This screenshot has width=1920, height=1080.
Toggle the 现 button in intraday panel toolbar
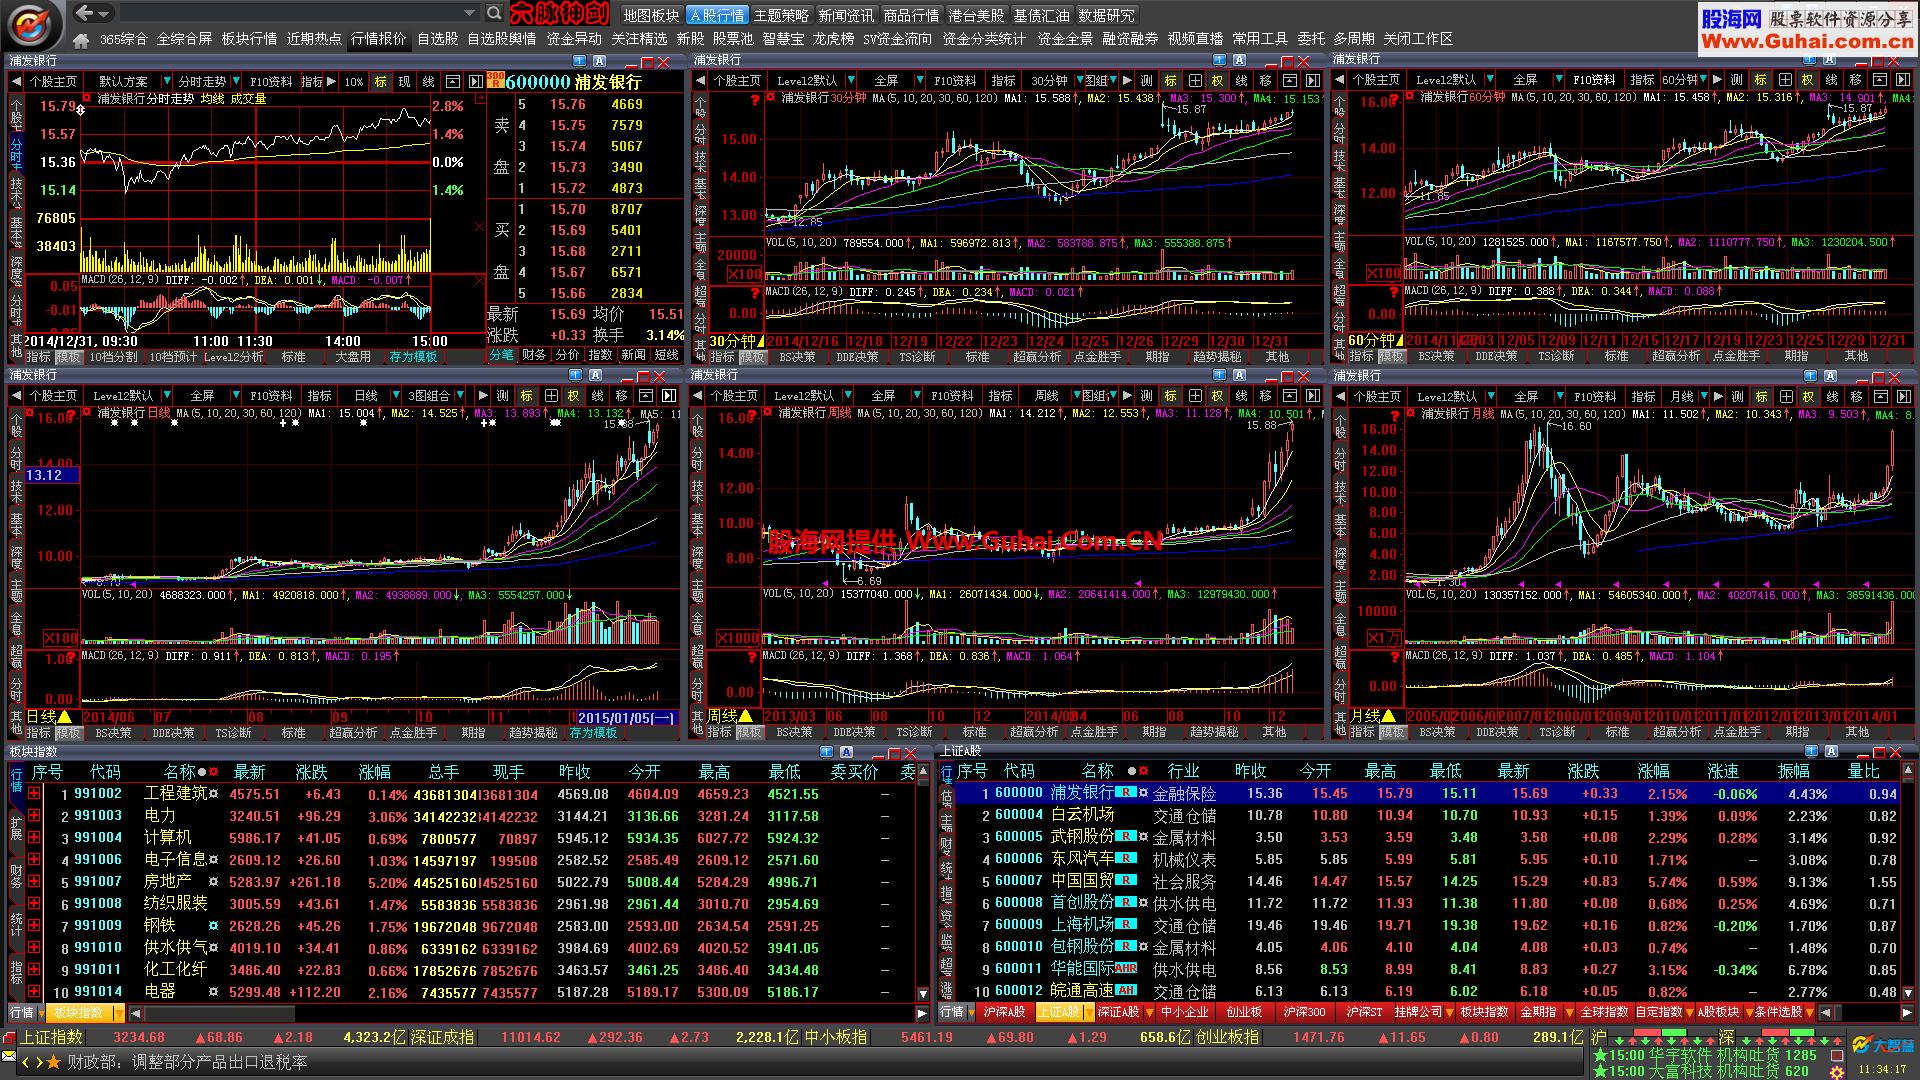tap(404, 81)
